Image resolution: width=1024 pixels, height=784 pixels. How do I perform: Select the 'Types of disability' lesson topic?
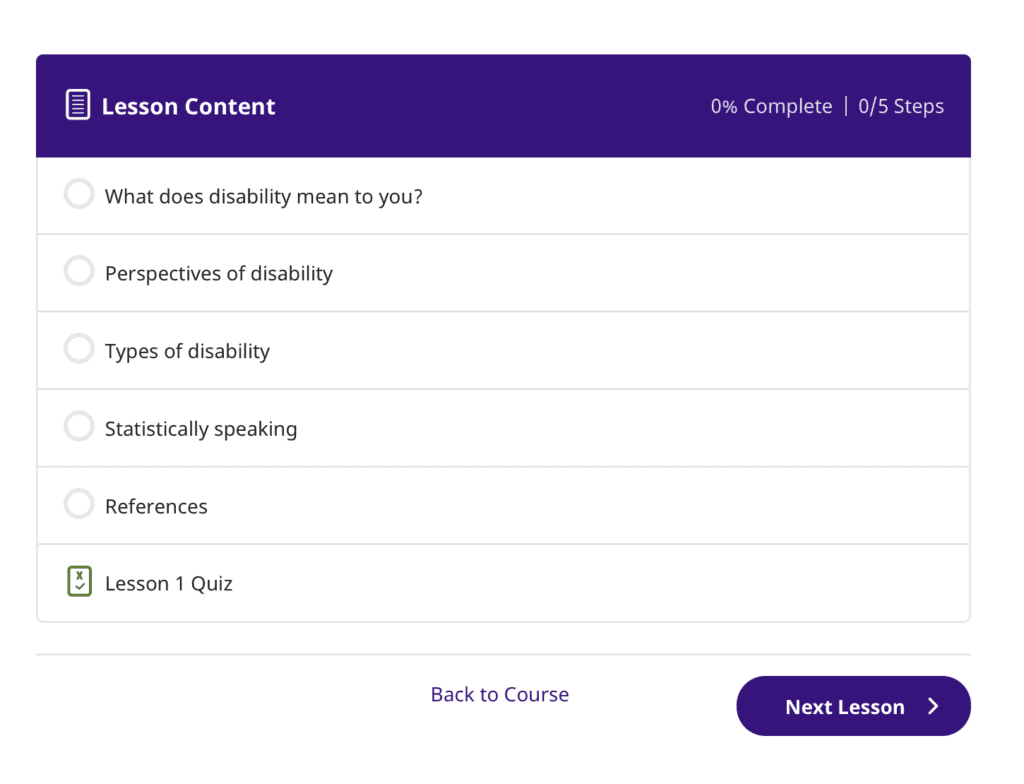point(186,351)
